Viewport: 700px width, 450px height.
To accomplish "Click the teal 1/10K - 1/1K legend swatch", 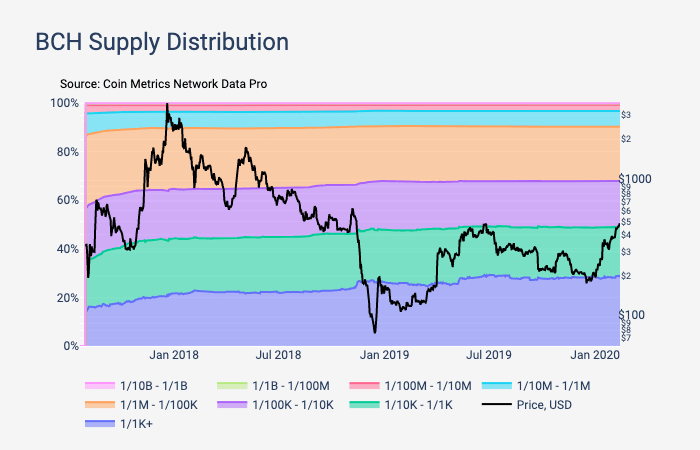I will tap(364, 405).
